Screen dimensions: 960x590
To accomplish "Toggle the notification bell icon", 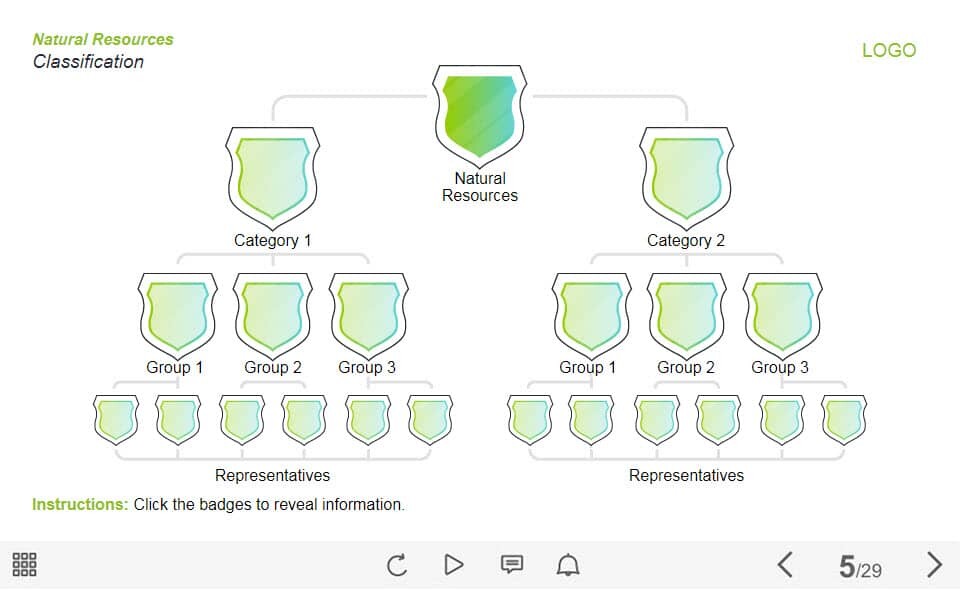I will tap(568, 565).
